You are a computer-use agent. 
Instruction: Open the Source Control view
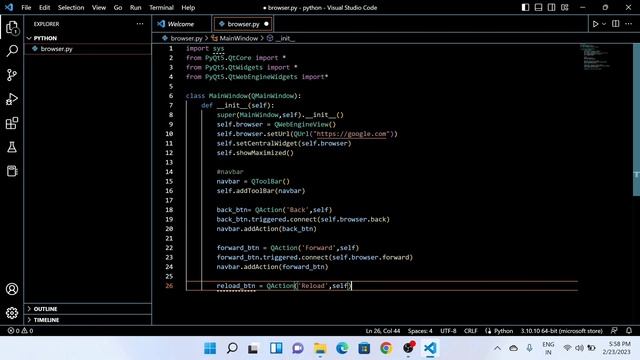[x=12, y=75]
